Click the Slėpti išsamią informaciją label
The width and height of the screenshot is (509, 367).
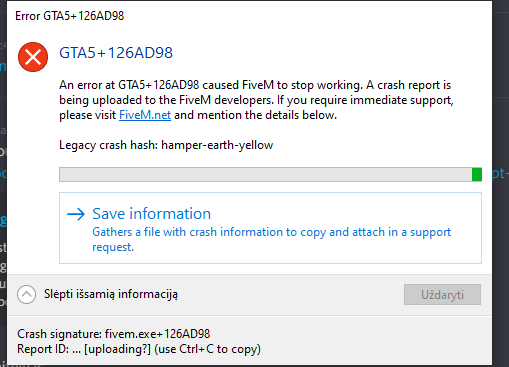click(x=111, y=294)
